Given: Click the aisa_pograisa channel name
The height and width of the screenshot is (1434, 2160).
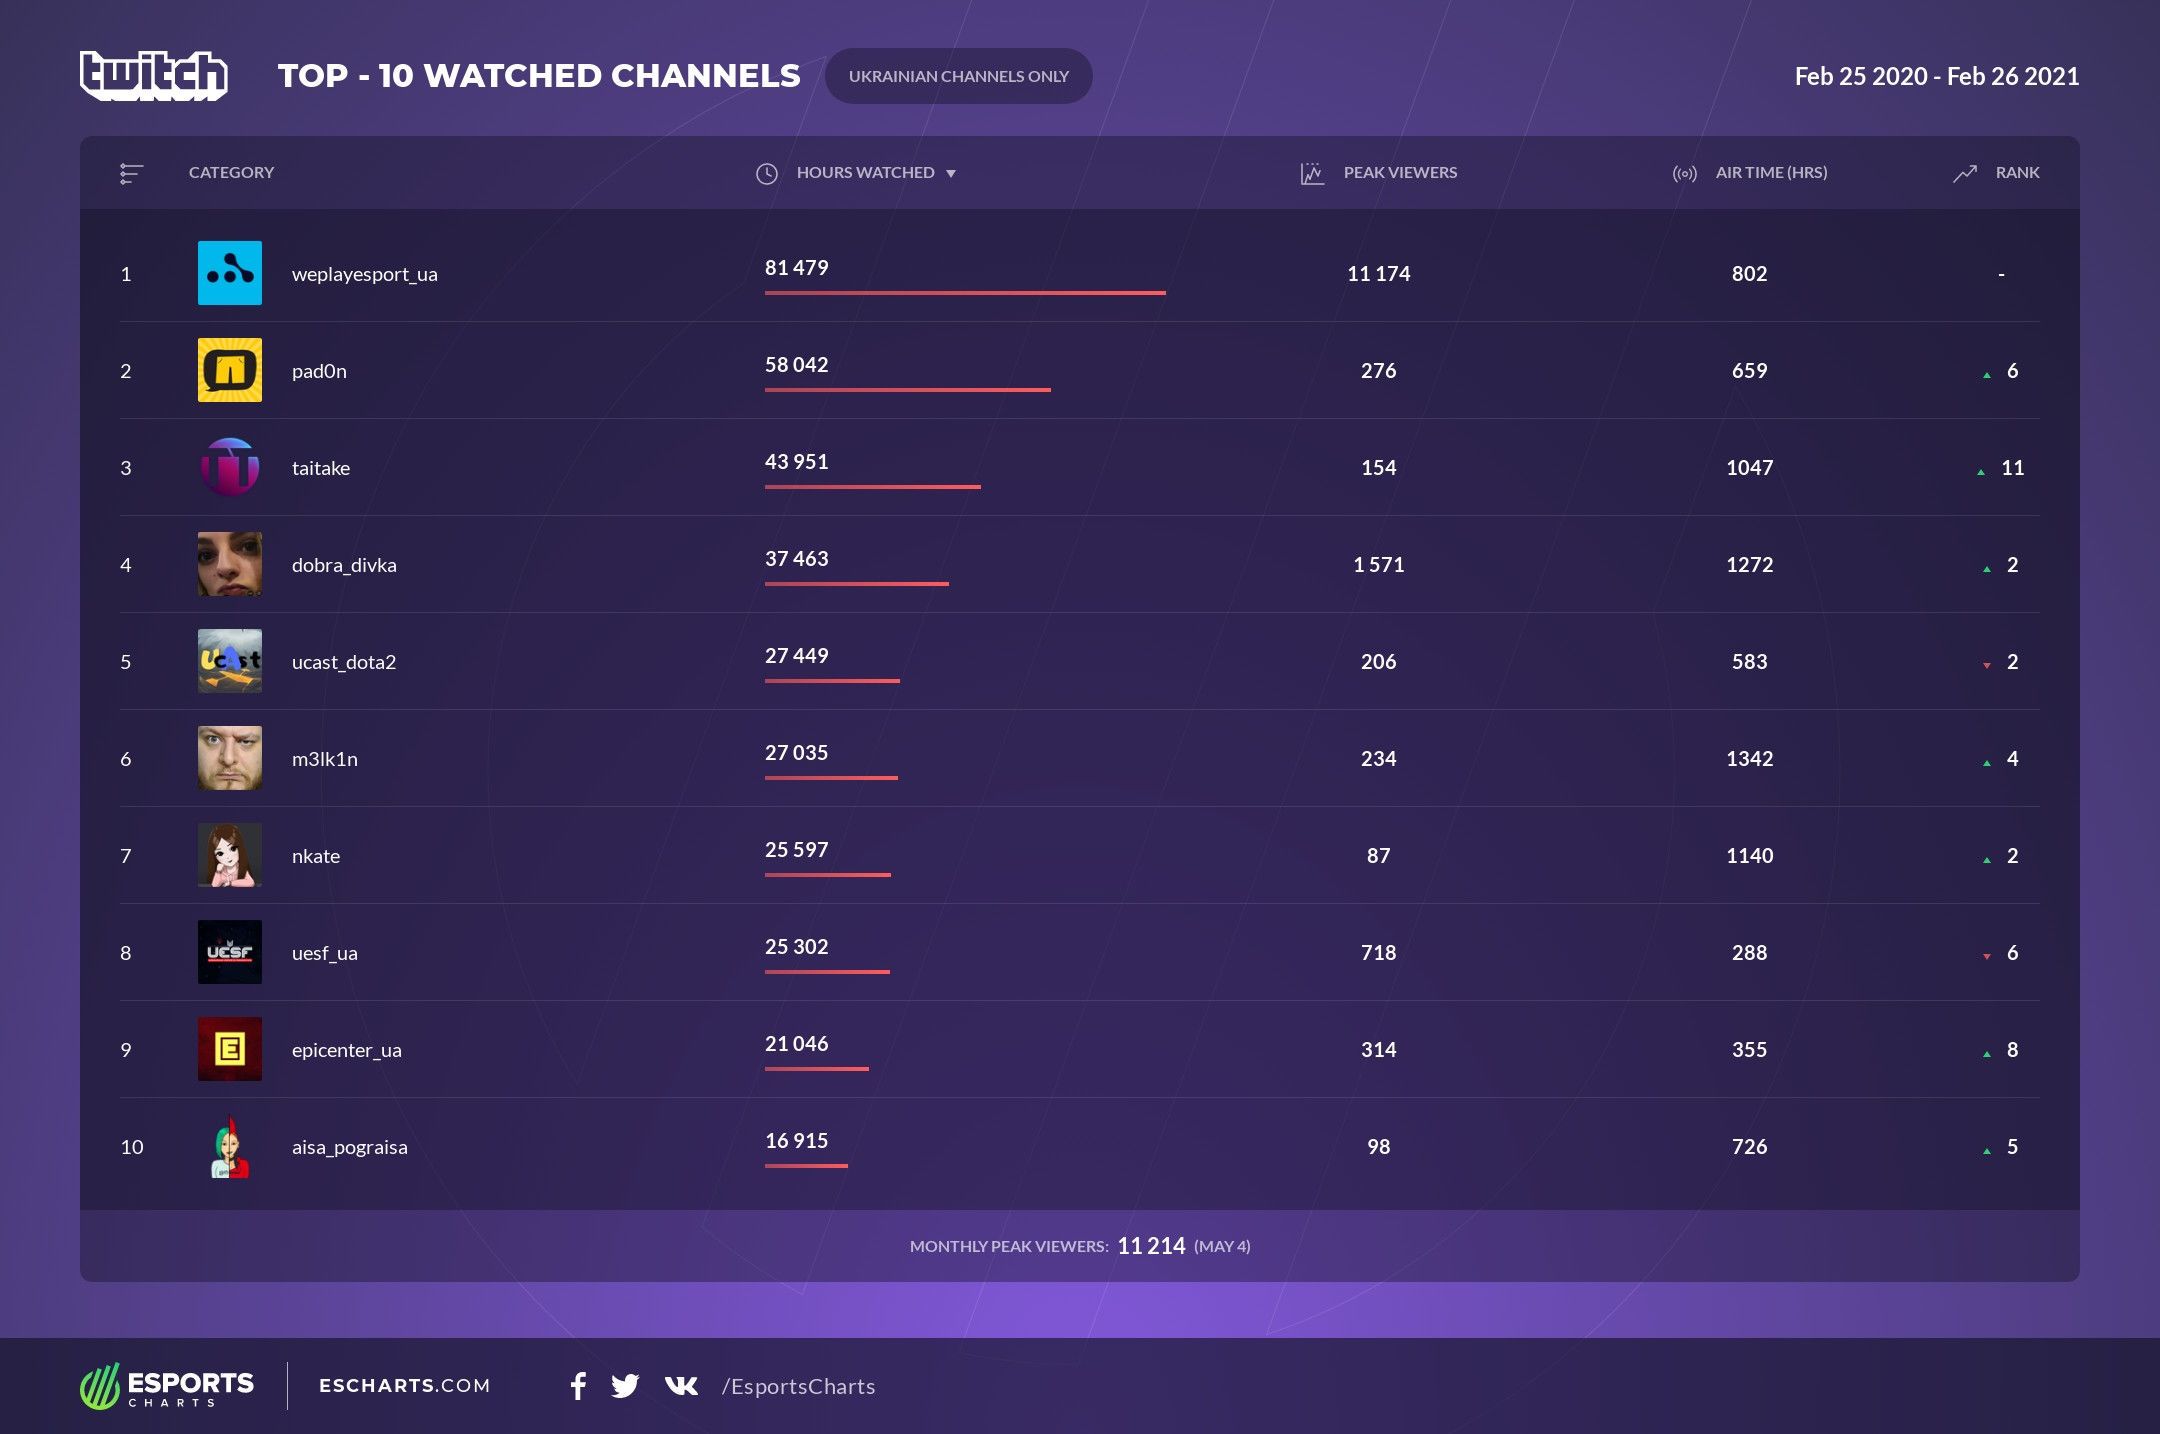Looking at the screenshot, I should point(349,1147).
